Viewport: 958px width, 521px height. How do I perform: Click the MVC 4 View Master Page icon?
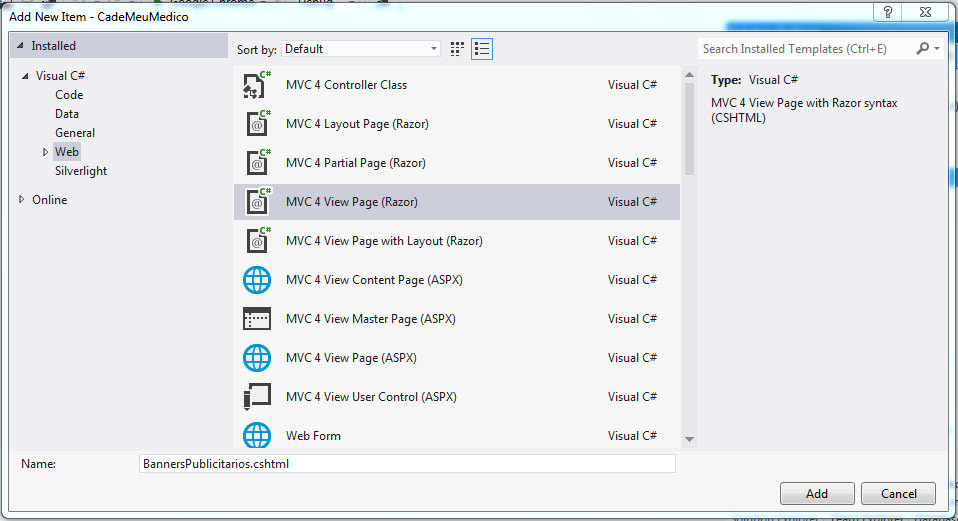pos(257,319)
